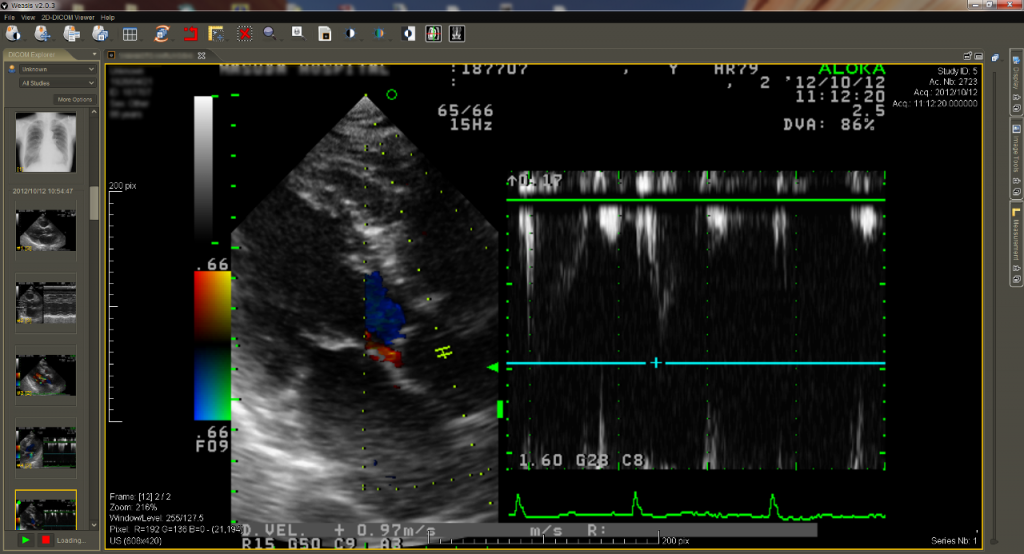
Task: Click the synchronize views toolbar icon
Action: point(162,33)
